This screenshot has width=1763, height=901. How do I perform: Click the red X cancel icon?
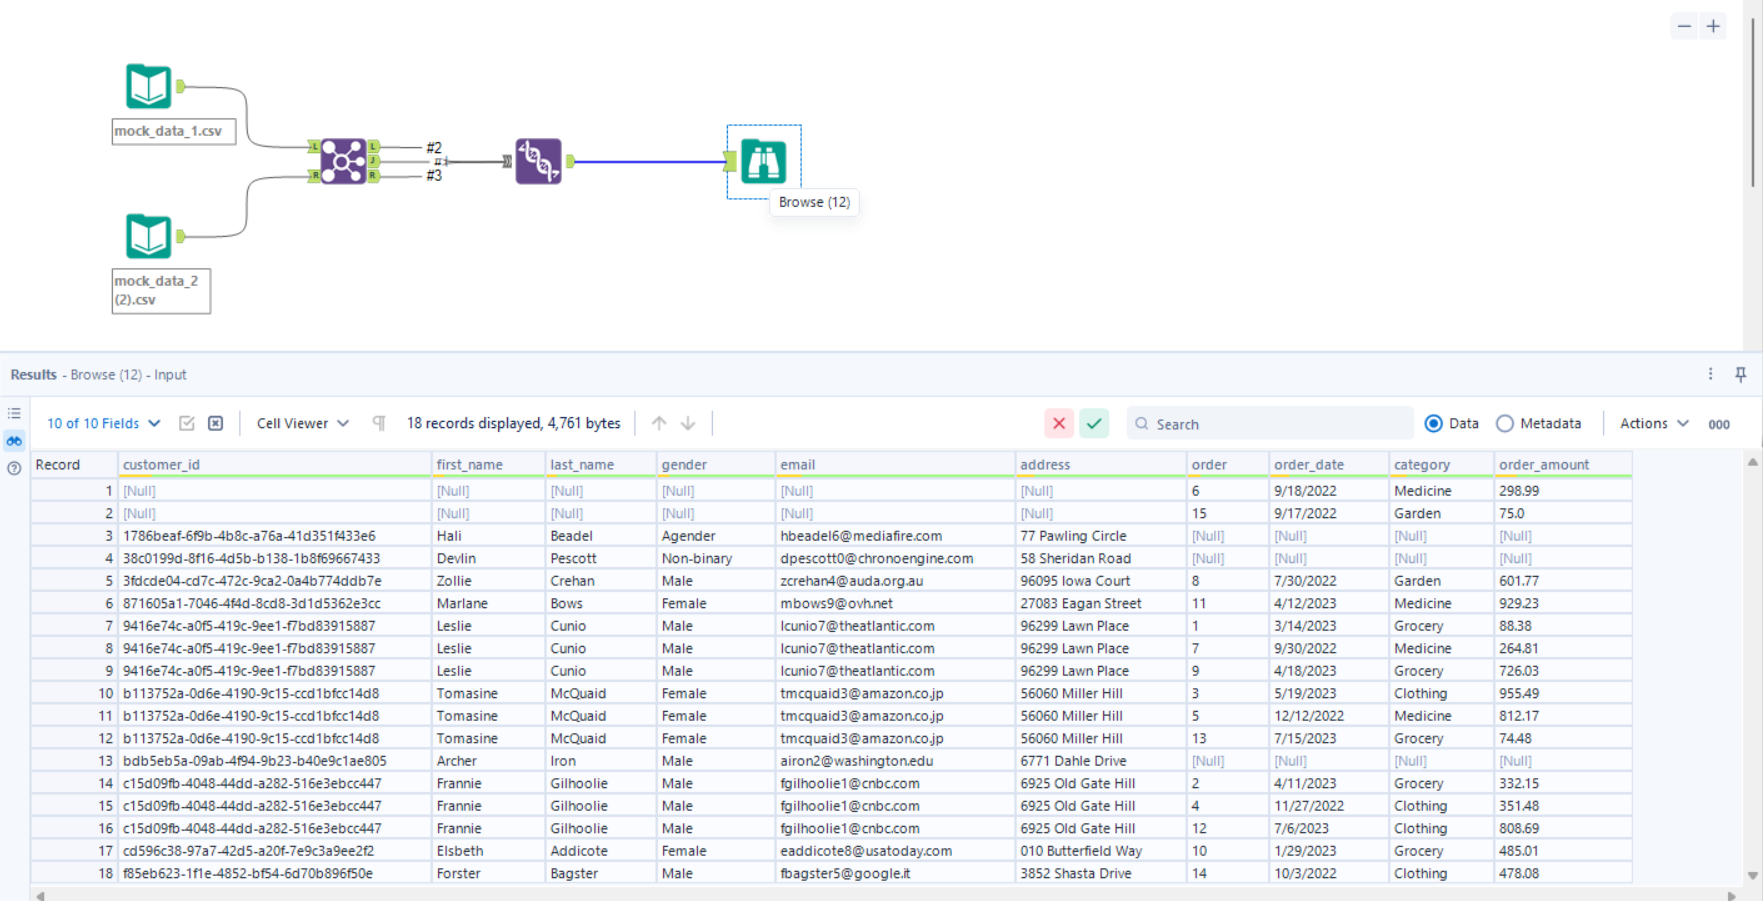[x=1058, y=424]
